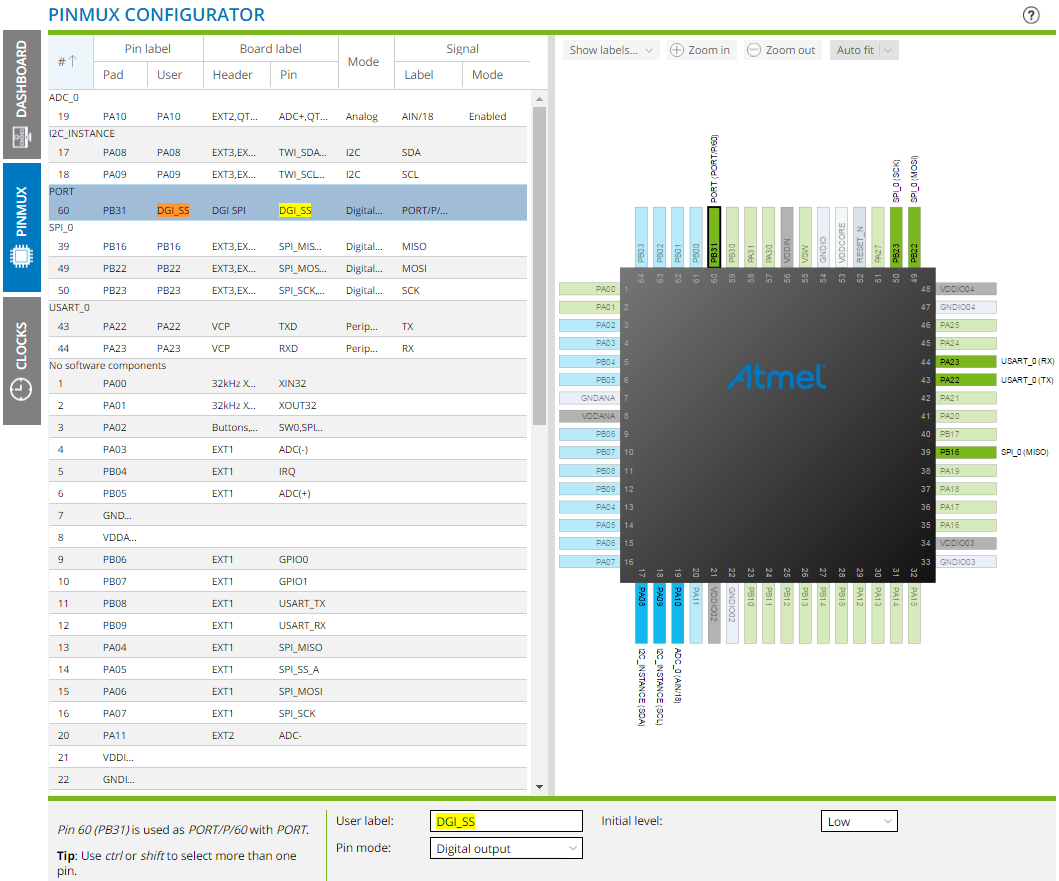
Task: Select the PA10 ADC_0 table row
Action: pyautogui.click(x=288, y=116)
